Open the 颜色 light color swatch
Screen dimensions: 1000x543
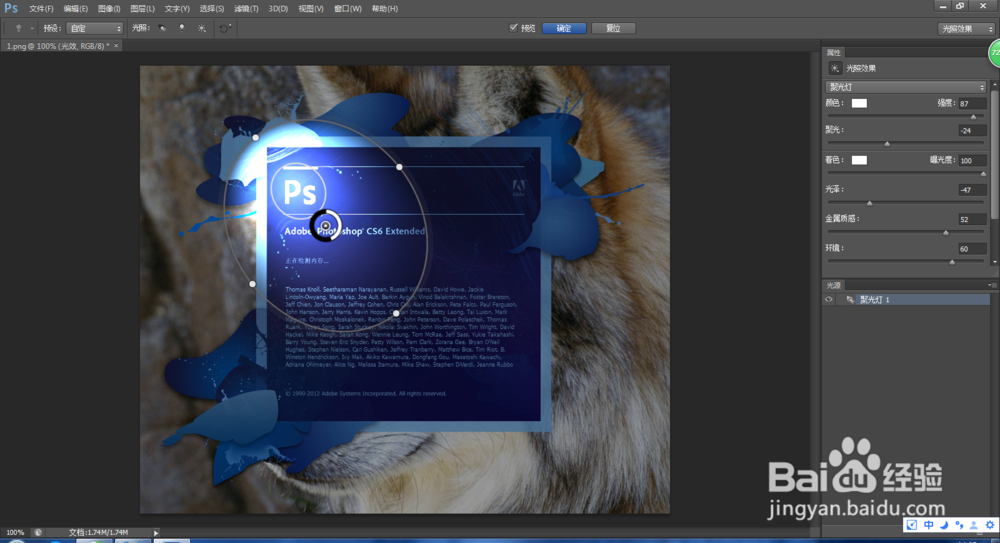point(859,103)
